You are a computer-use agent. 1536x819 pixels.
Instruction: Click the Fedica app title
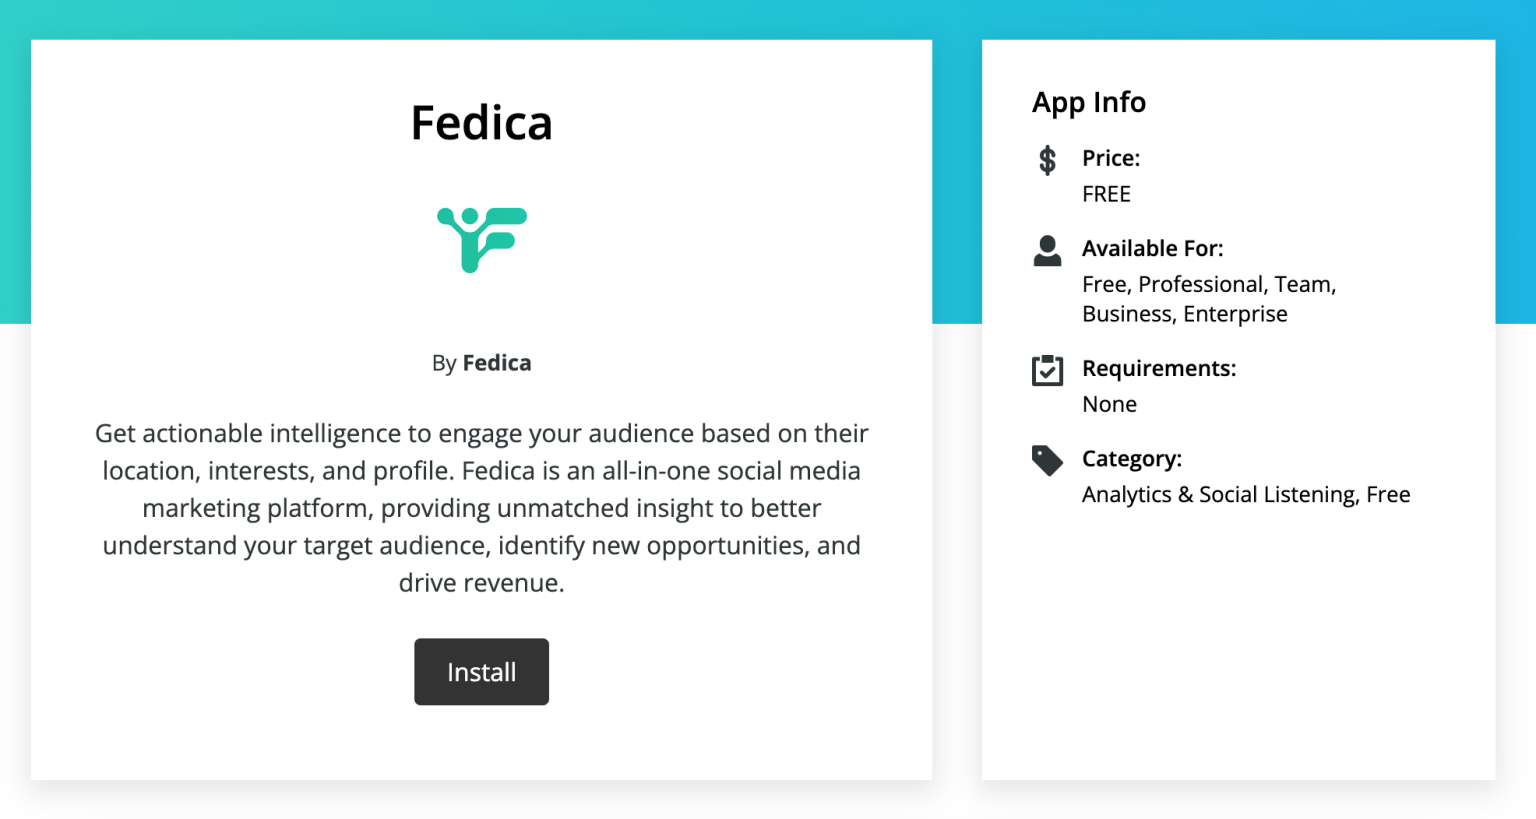[x=481, y=122]
